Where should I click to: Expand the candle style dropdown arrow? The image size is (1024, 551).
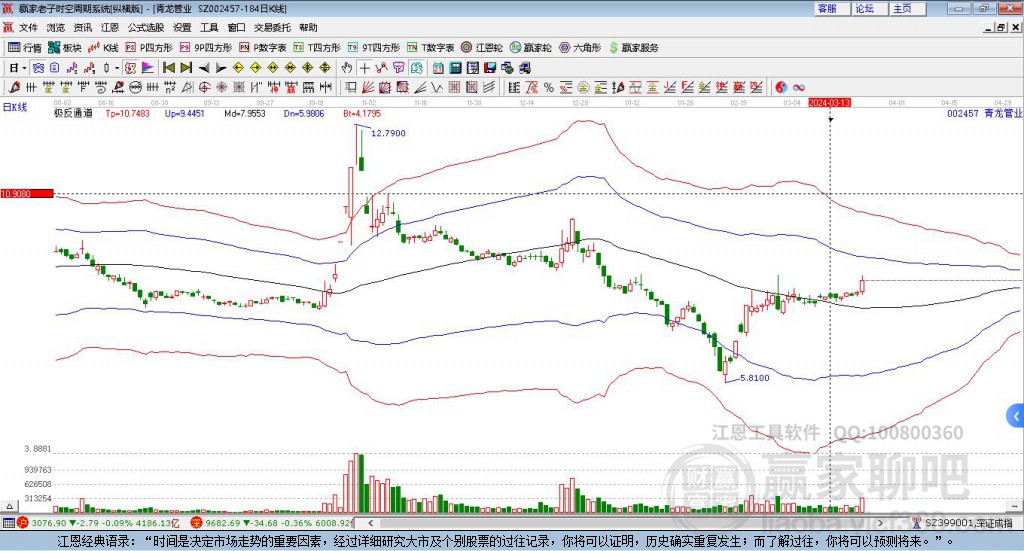[x=116, y=68]
